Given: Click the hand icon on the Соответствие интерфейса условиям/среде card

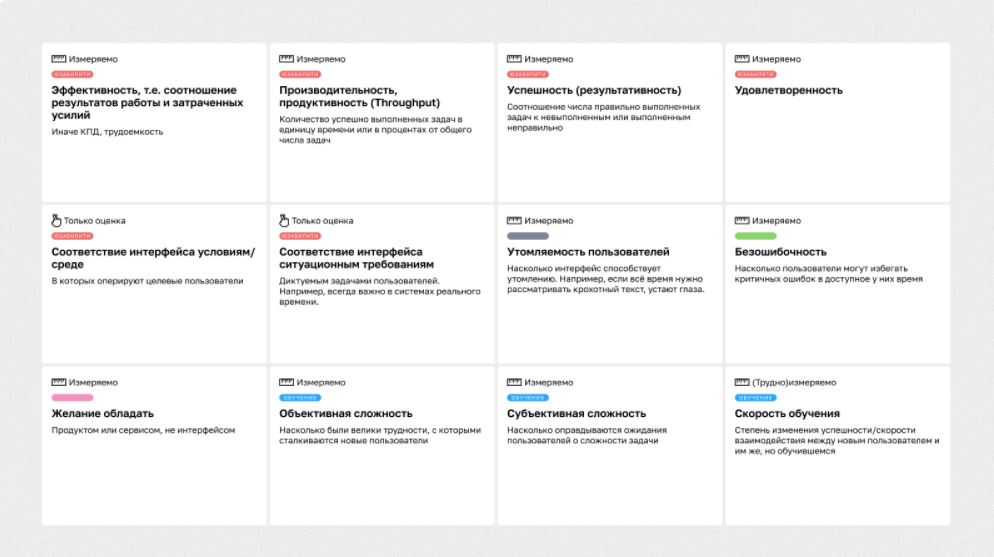Looking at the screenshot, I should tap(56, 221).
